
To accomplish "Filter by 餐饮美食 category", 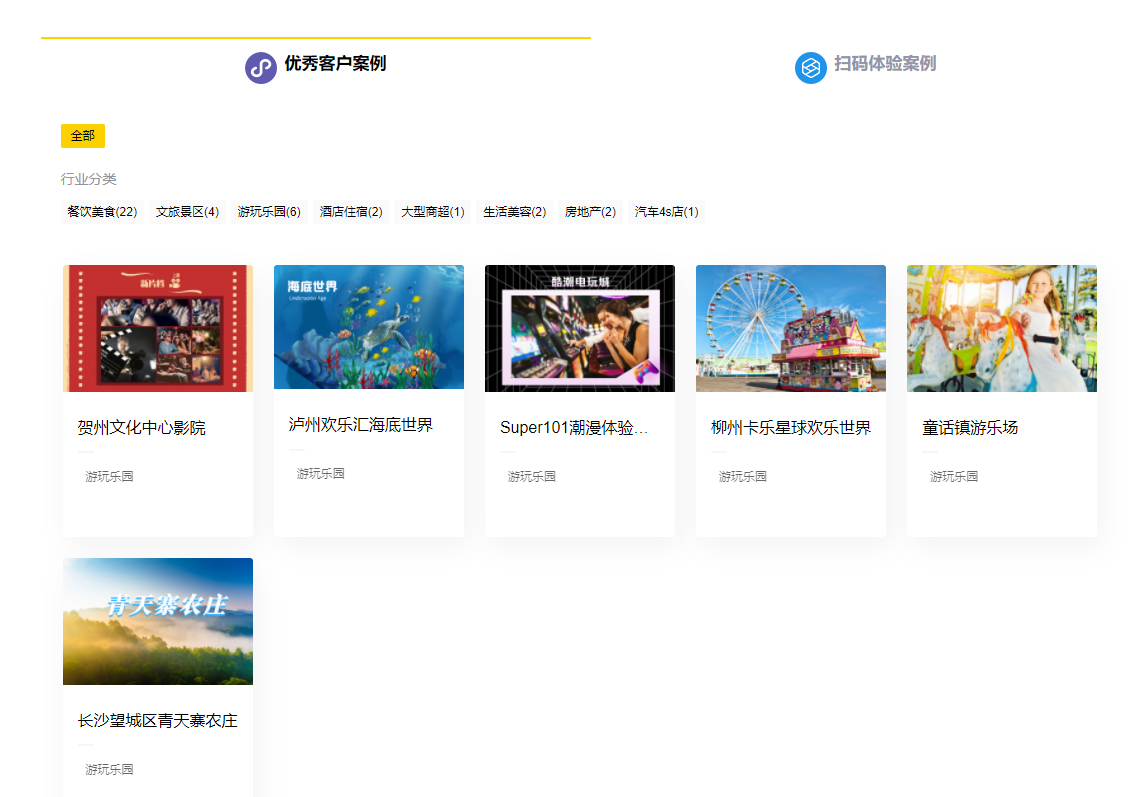I will (x=101, y=211).
